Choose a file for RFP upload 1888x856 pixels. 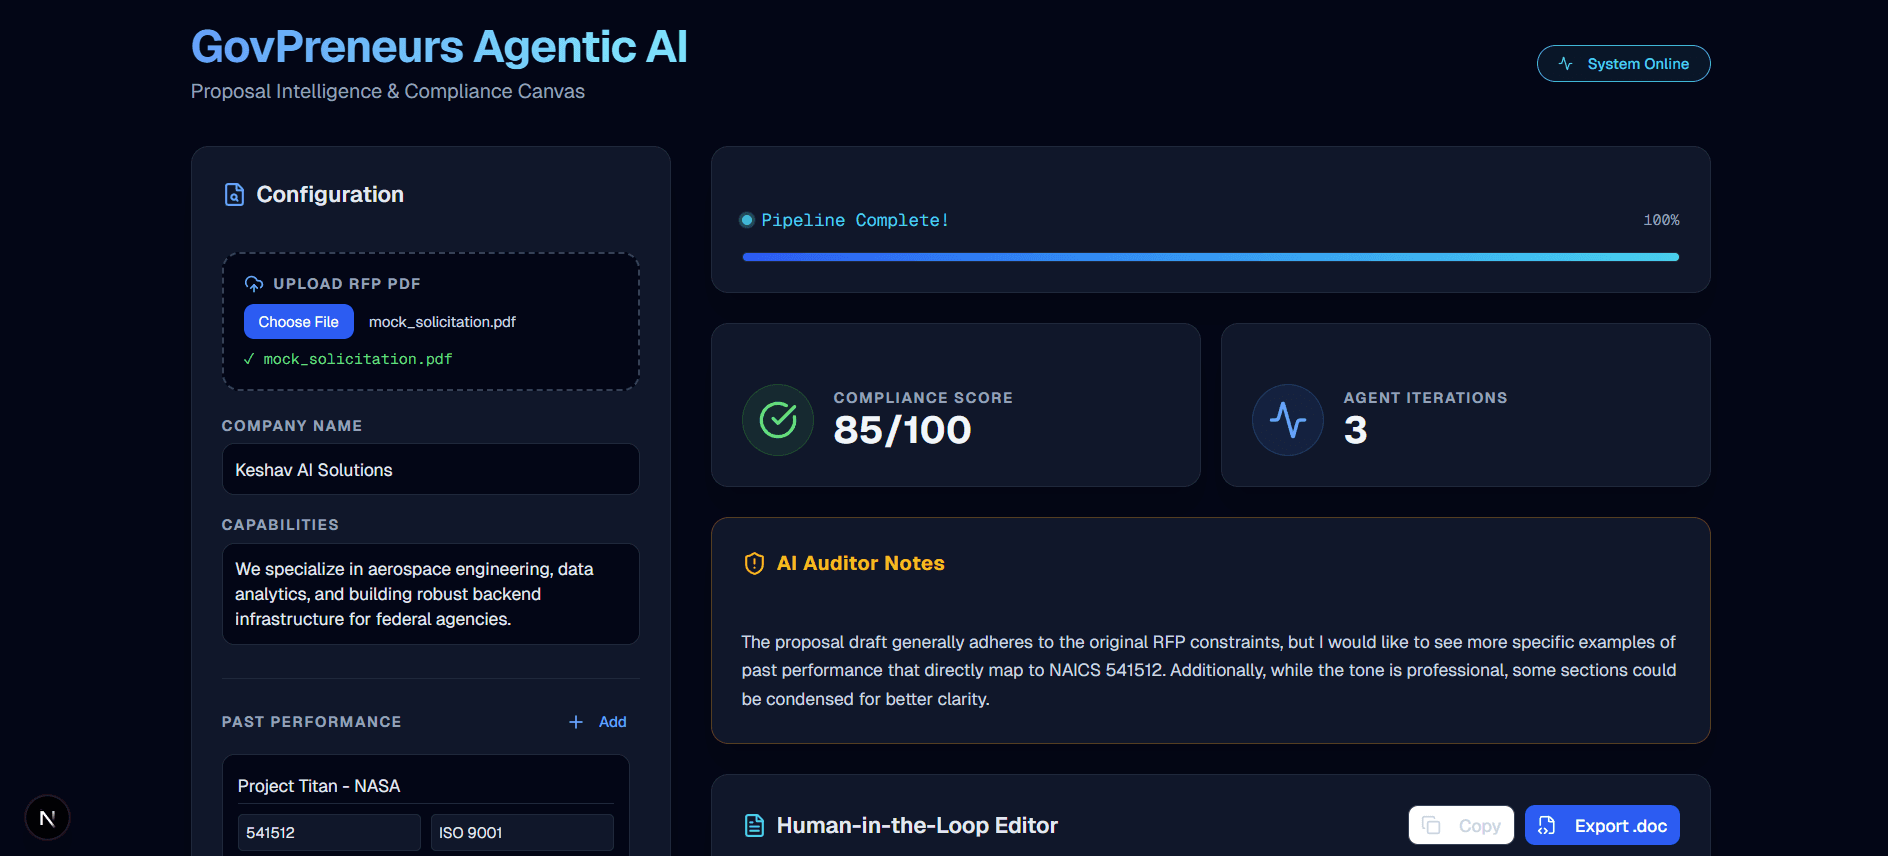coord(298,322)
